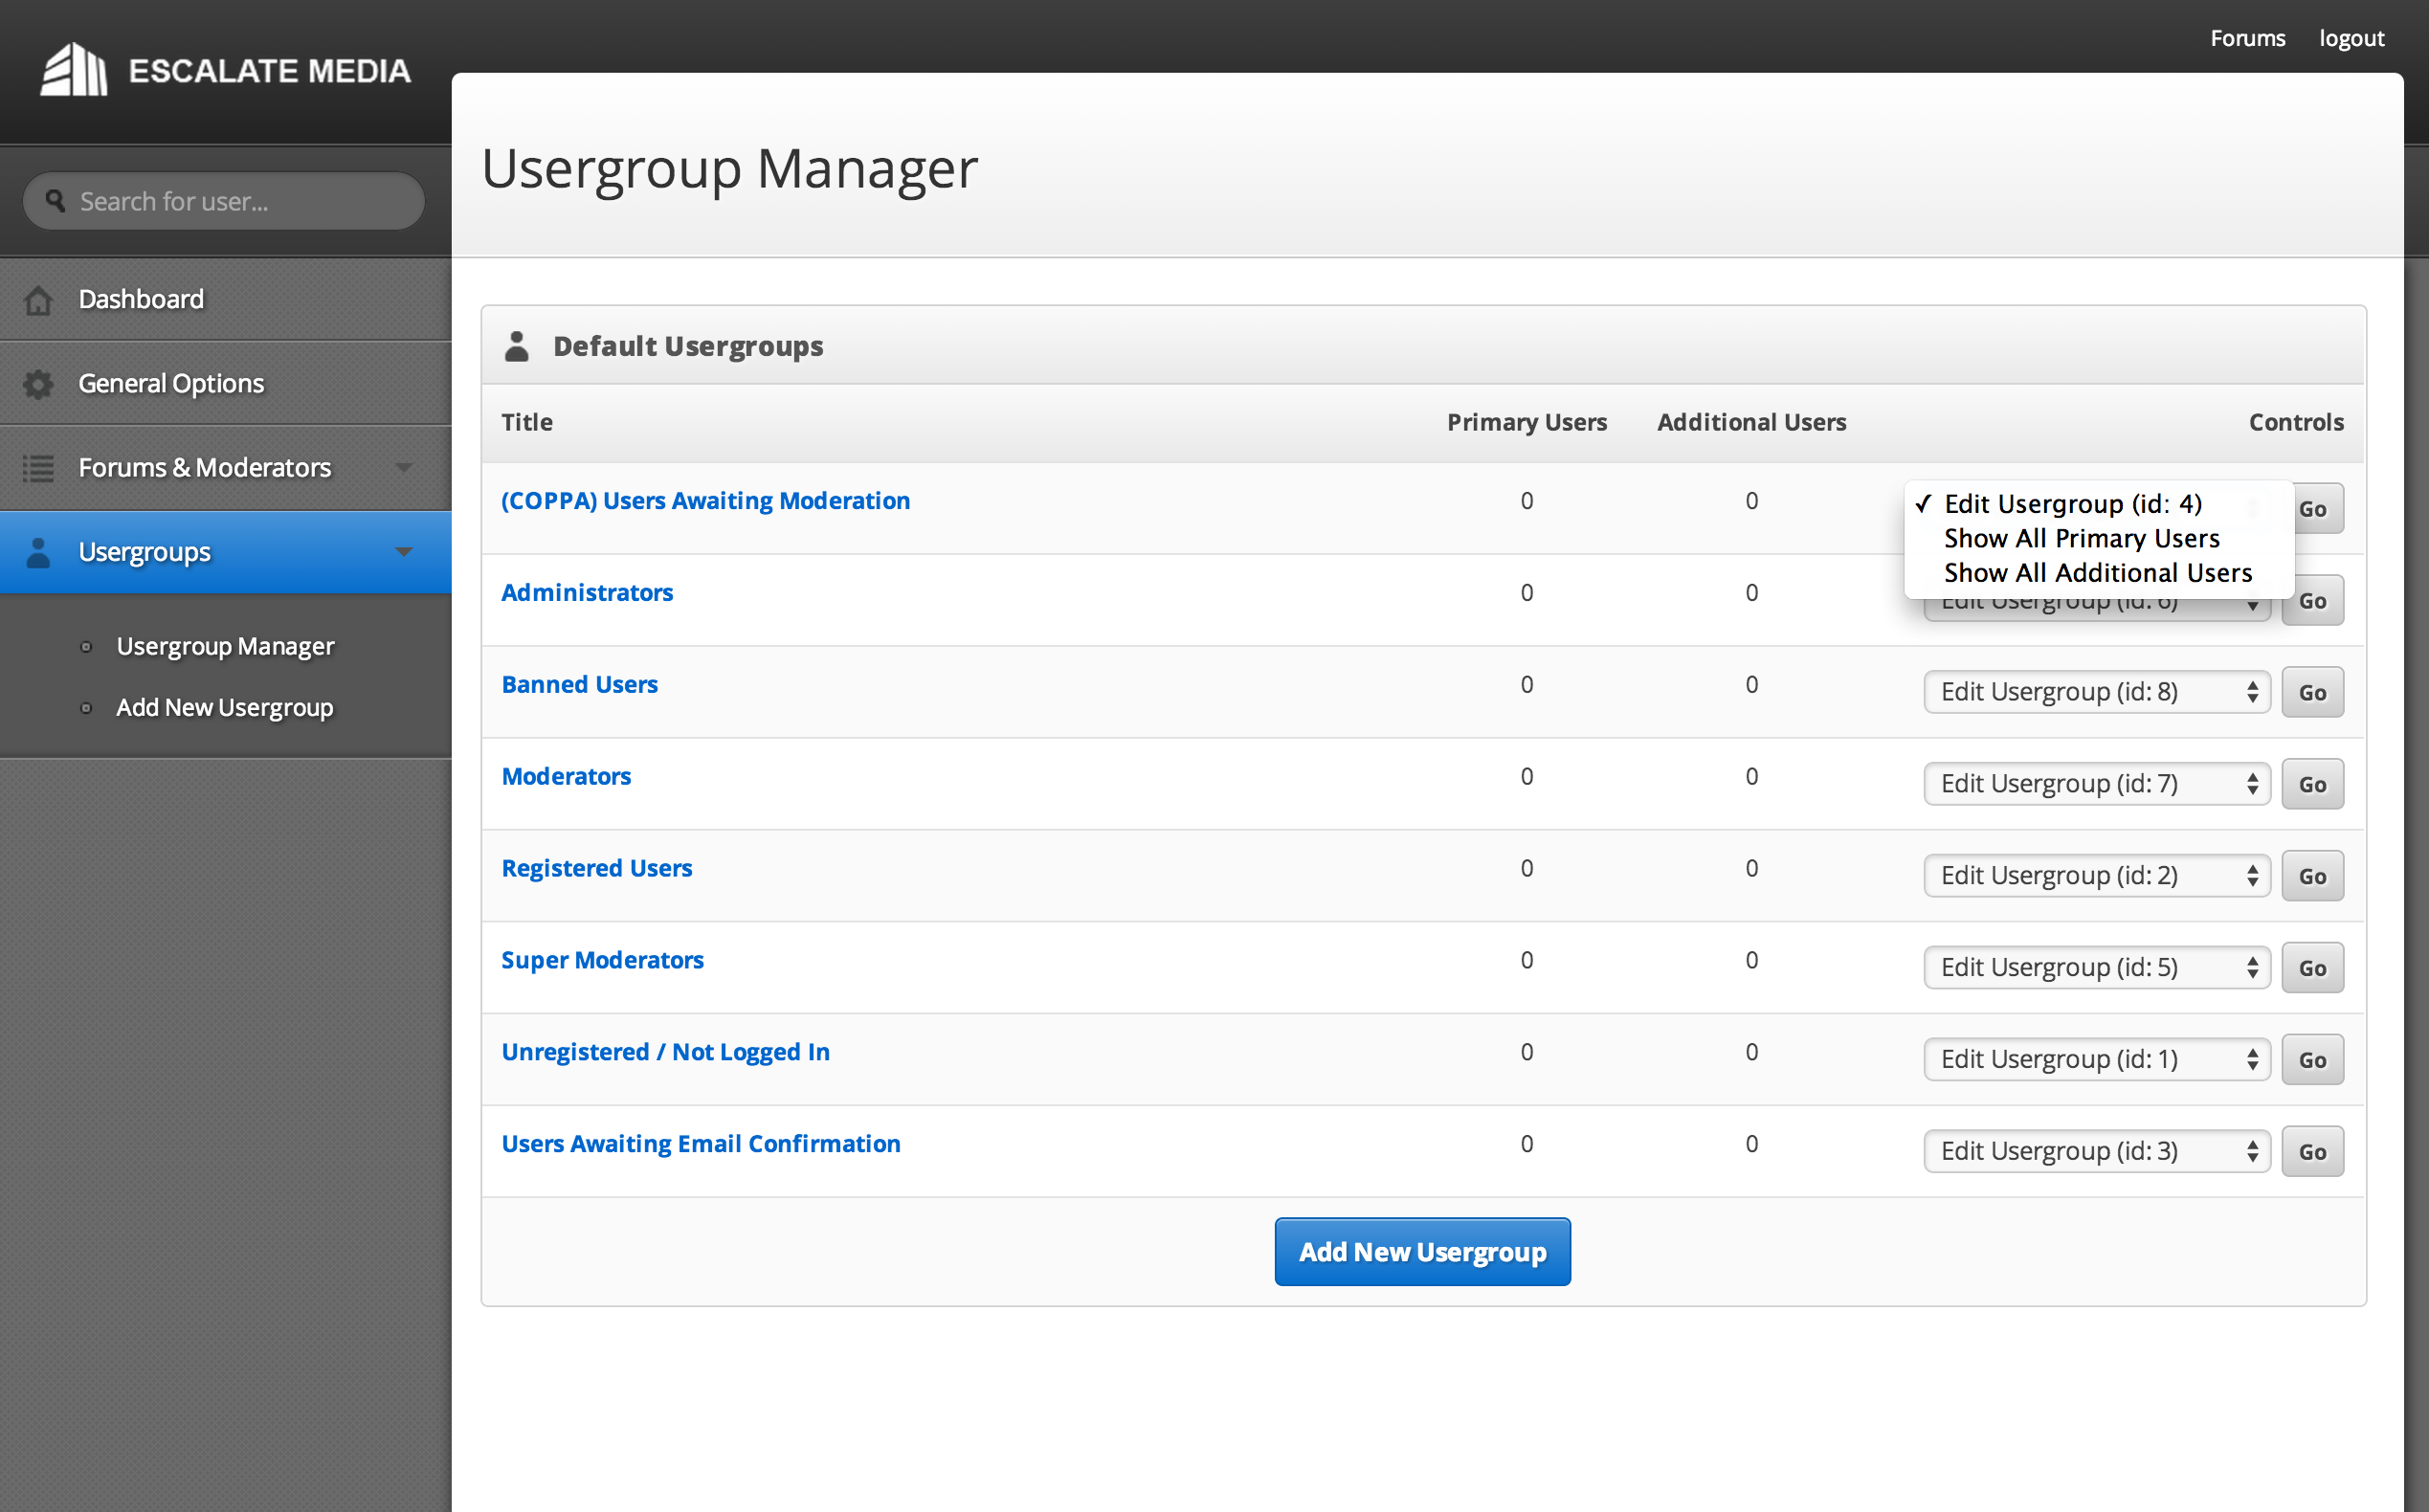Collapse the Usergroups sidebar arrow
Viewport: 2429px width, 1512px height.
tap(404, 552)
